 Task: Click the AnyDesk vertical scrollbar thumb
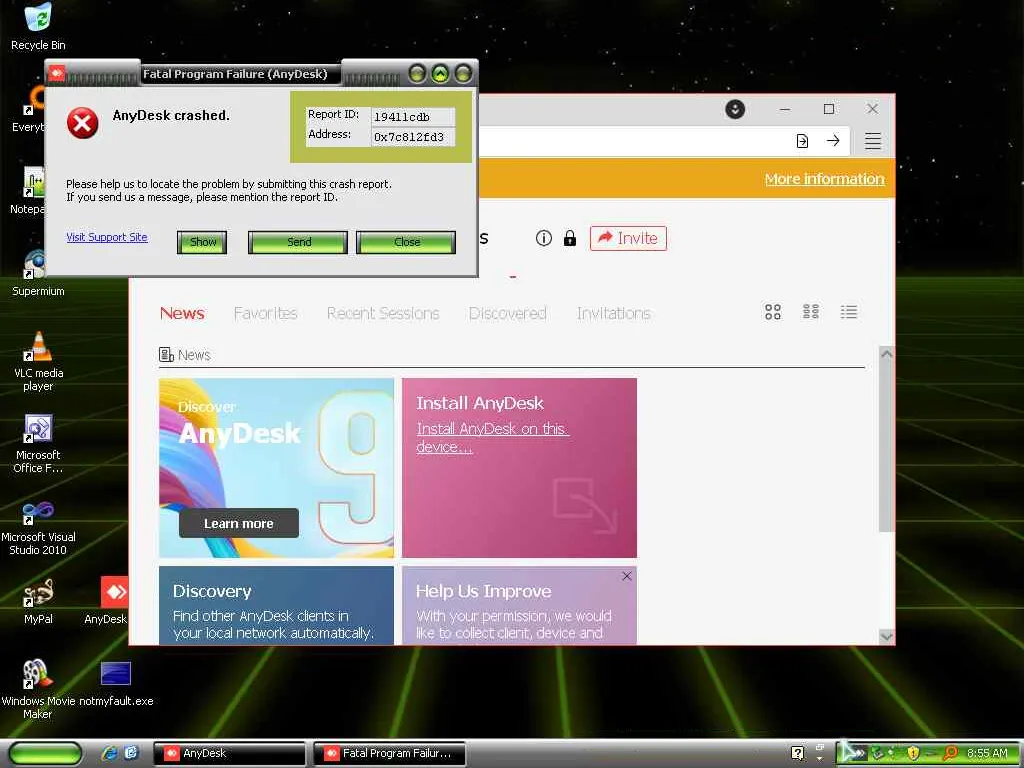[x=886, y=446]
